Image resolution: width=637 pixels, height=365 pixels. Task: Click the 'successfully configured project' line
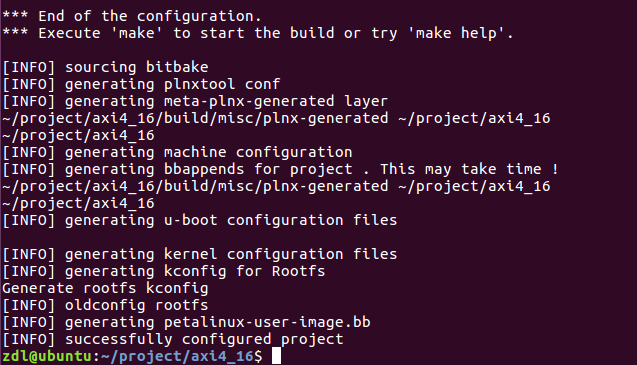pos(173,339)
